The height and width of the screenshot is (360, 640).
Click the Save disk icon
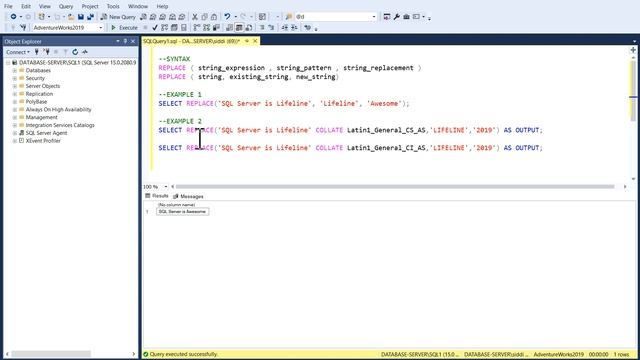click(81, 17)
